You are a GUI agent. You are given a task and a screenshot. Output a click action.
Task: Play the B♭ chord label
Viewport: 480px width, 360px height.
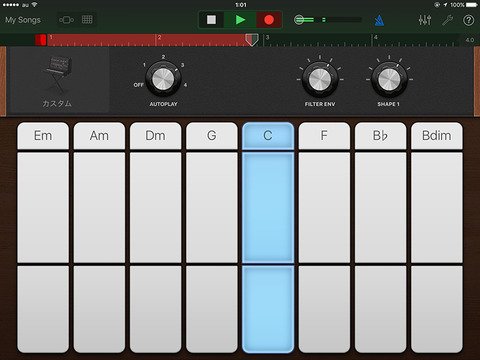(380, 136)
